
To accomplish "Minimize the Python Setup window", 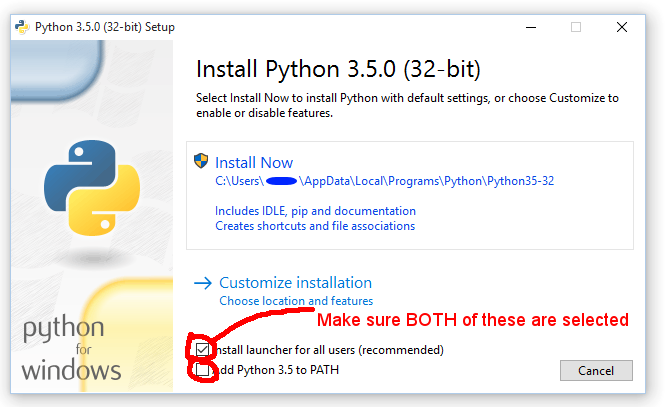I will [x=531, y=27].
